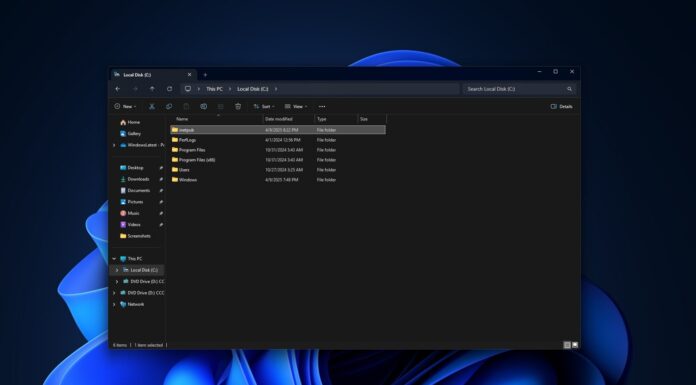Open Pictures in the sidebar

135,202
